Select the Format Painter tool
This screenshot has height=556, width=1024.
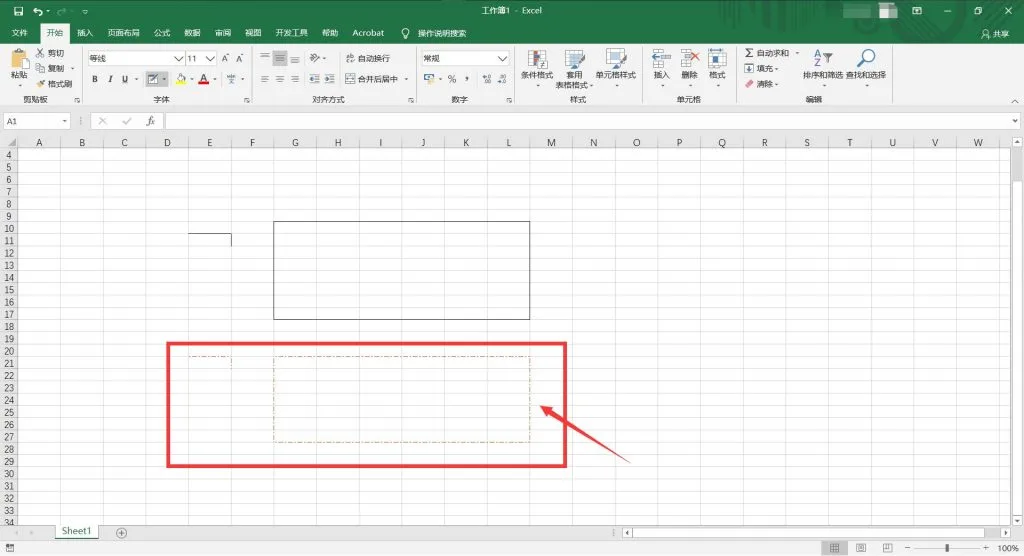tap(54, 84)
